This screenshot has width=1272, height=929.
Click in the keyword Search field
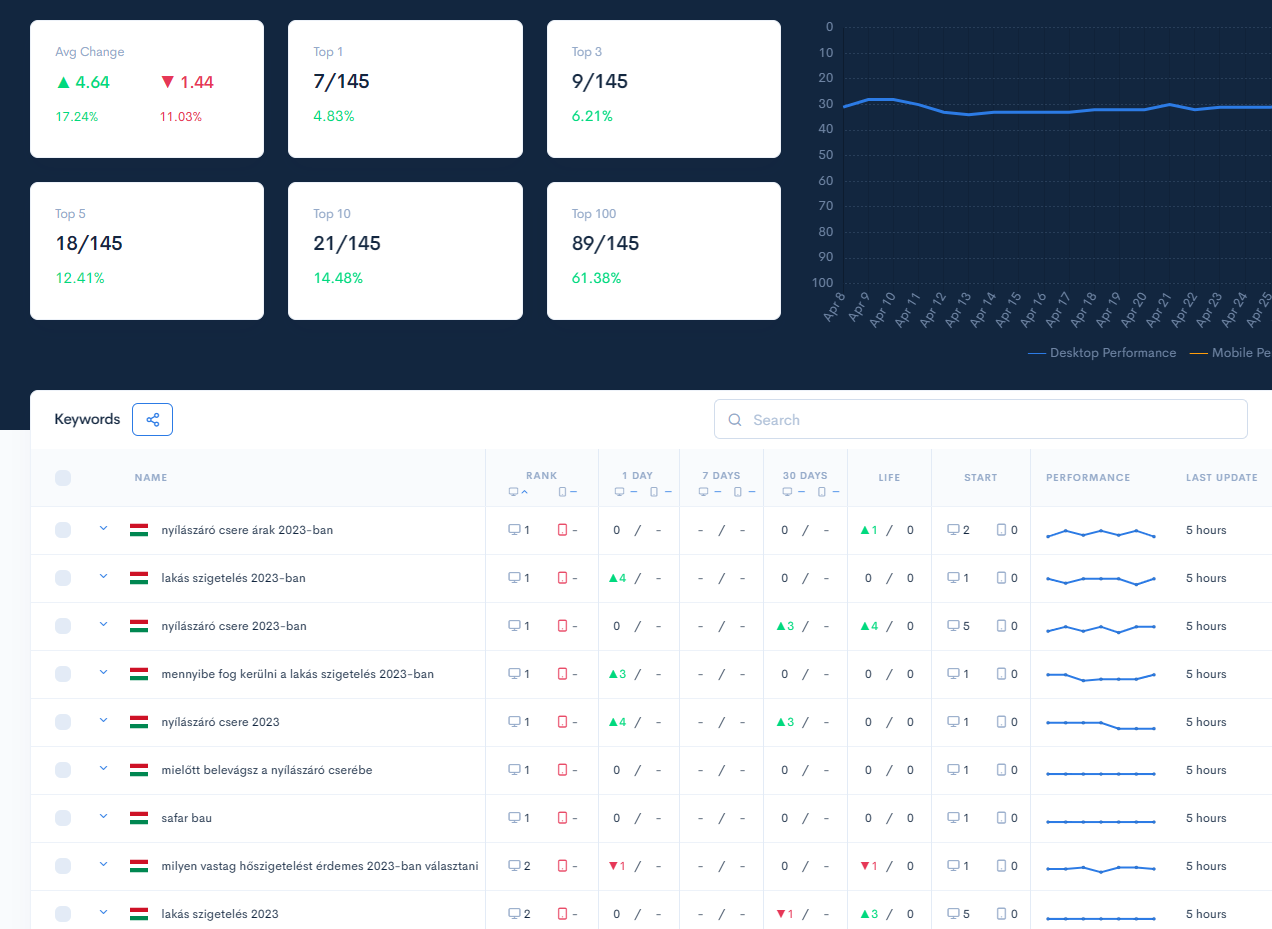click(x=981, y=420)
